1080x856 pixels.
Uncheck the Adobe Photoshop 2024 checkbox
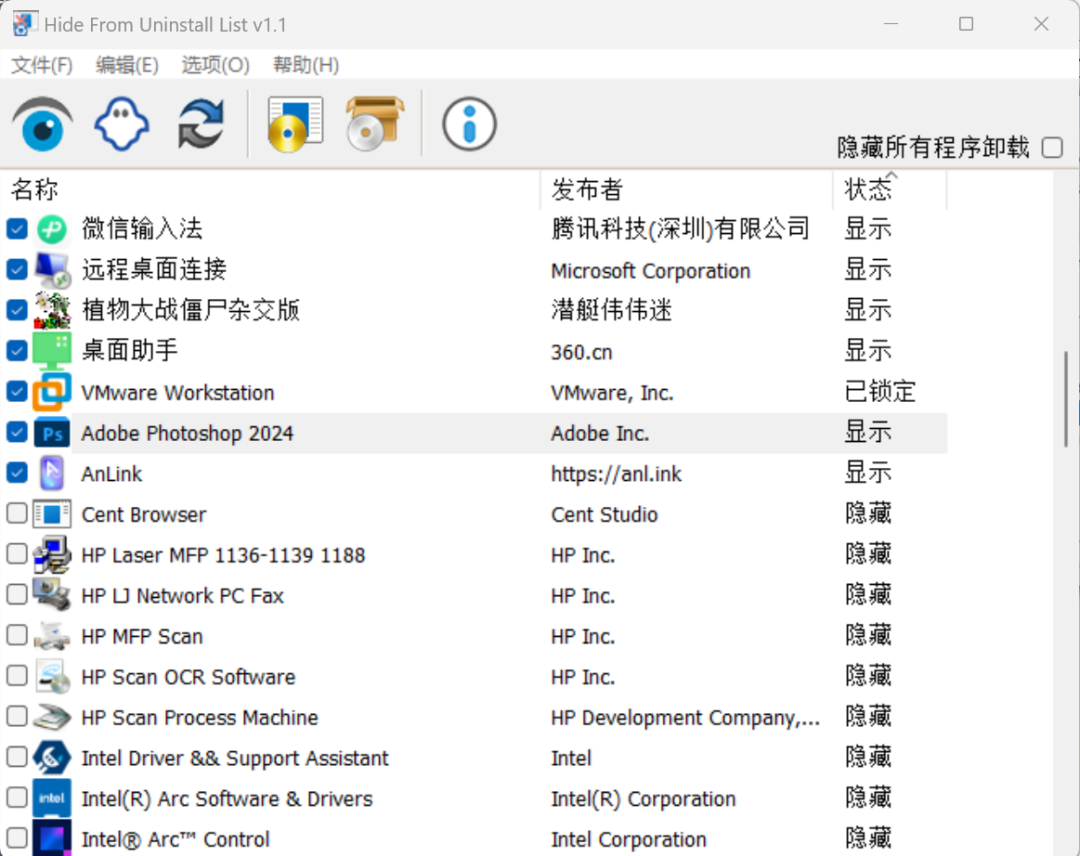17,432
